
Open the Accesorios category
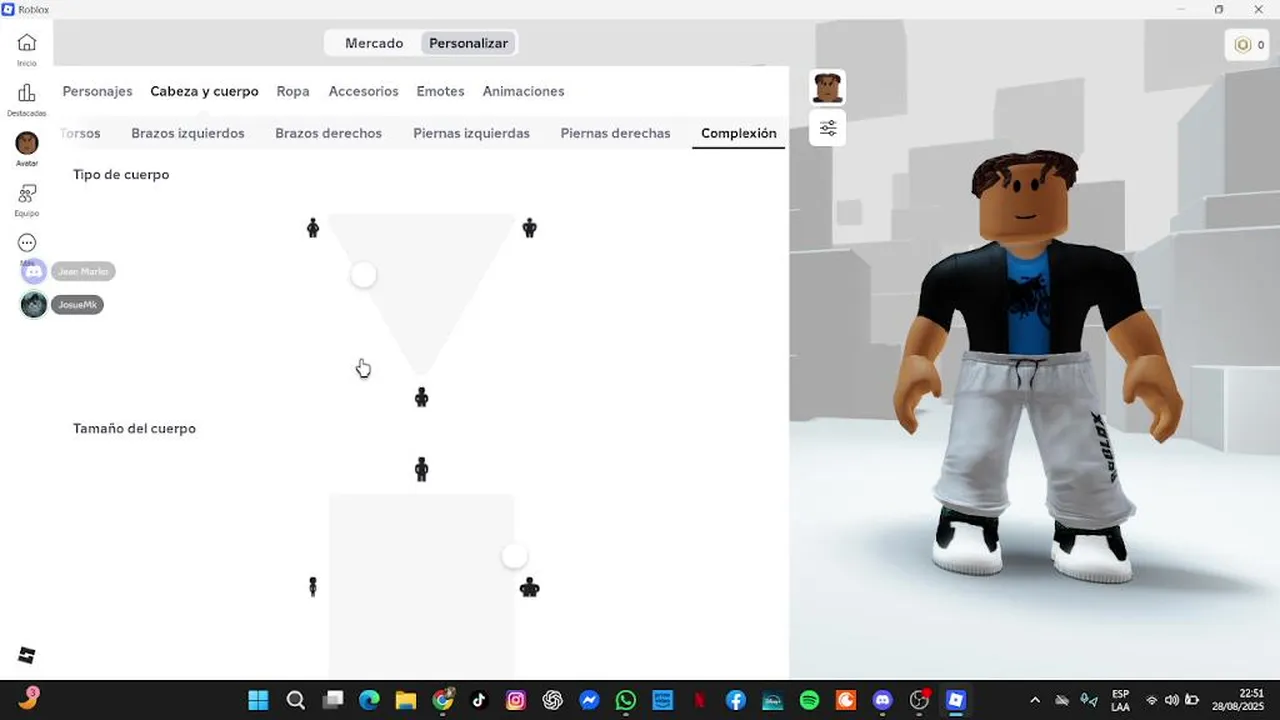click(x=364, y=91)
